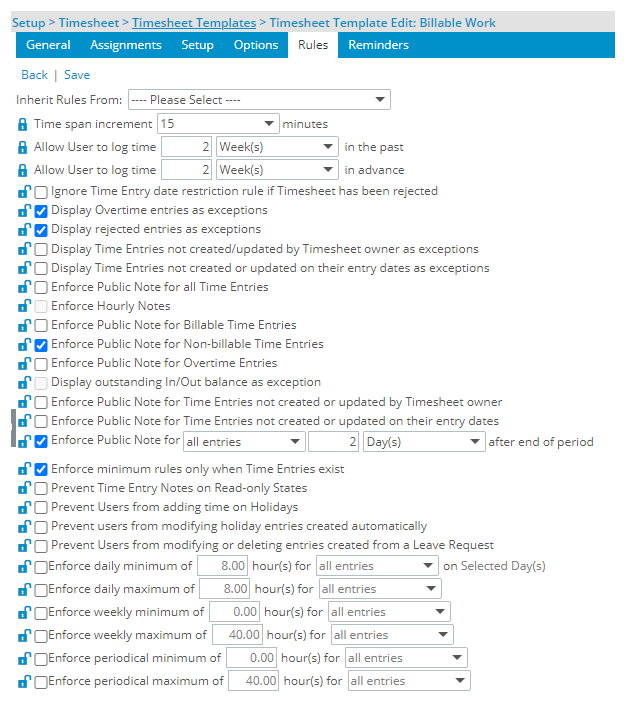Click lock icon for Enforce daily minimum
The image size is (627, 709).
[x=24, y=566]
